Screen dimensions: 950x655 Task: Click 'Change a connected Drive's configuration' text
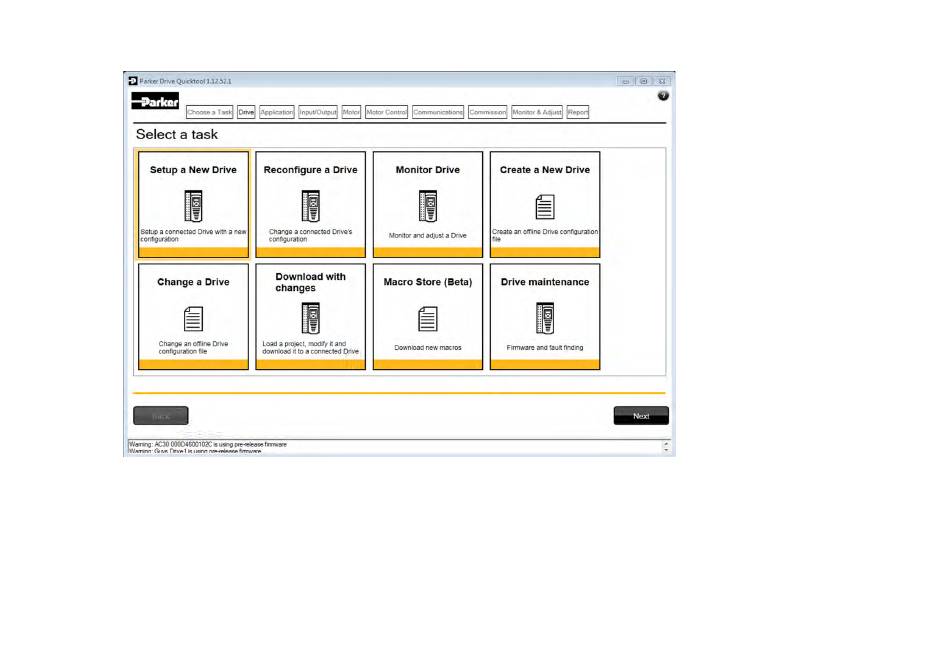coord(310,236)
